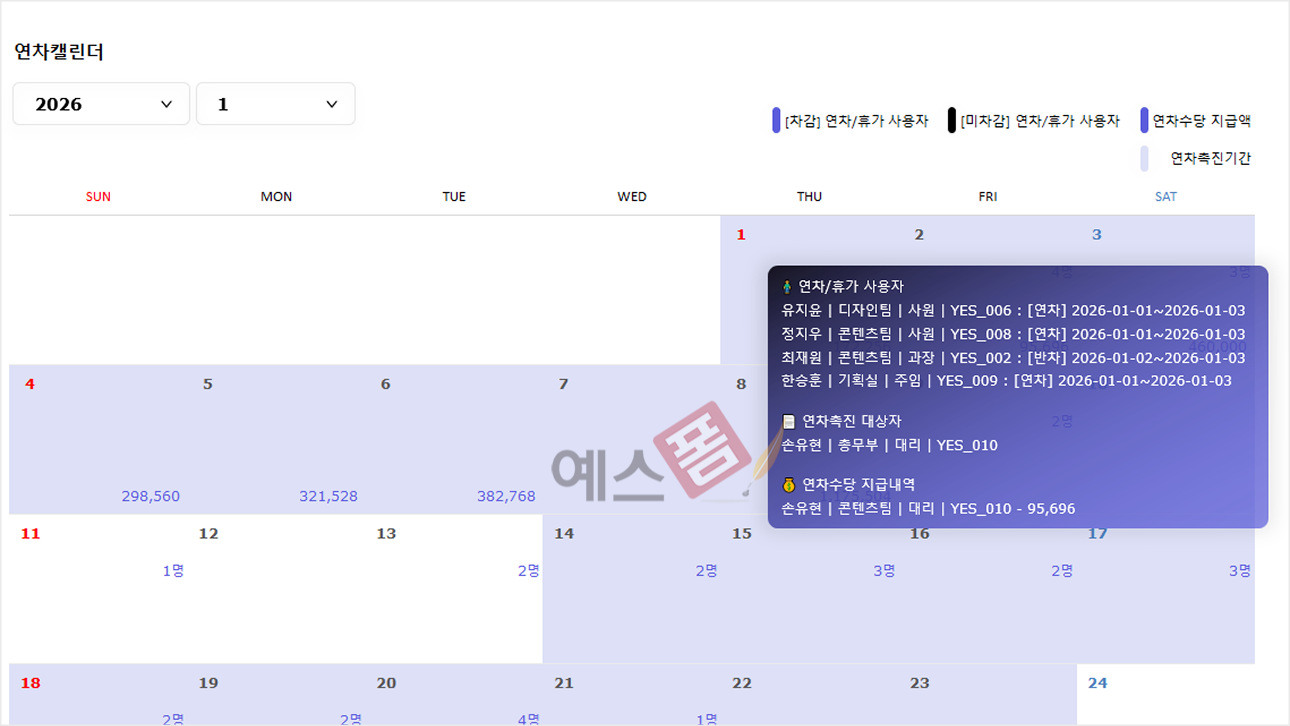
Task: Click the person icon beside 연차/휴가 사용자 in tooltip
Action: [787, 287]
